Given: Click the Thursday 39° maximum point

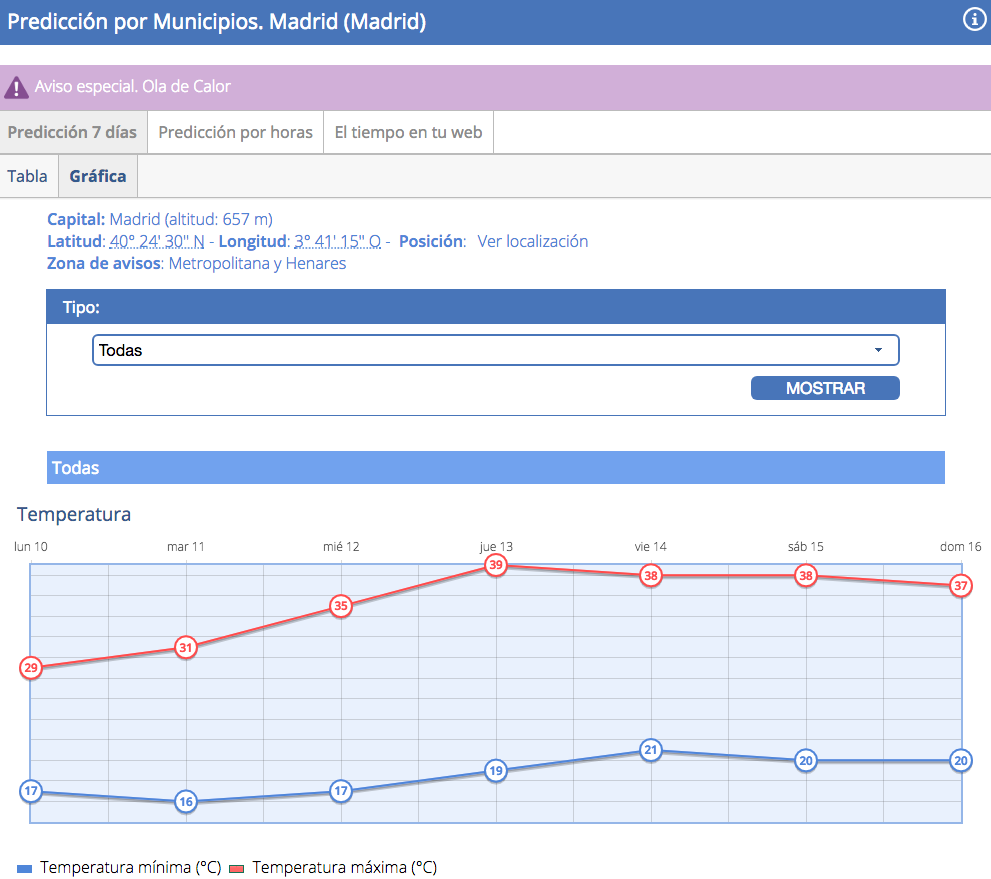Looking at the screenshot, I should pos(496,565).
